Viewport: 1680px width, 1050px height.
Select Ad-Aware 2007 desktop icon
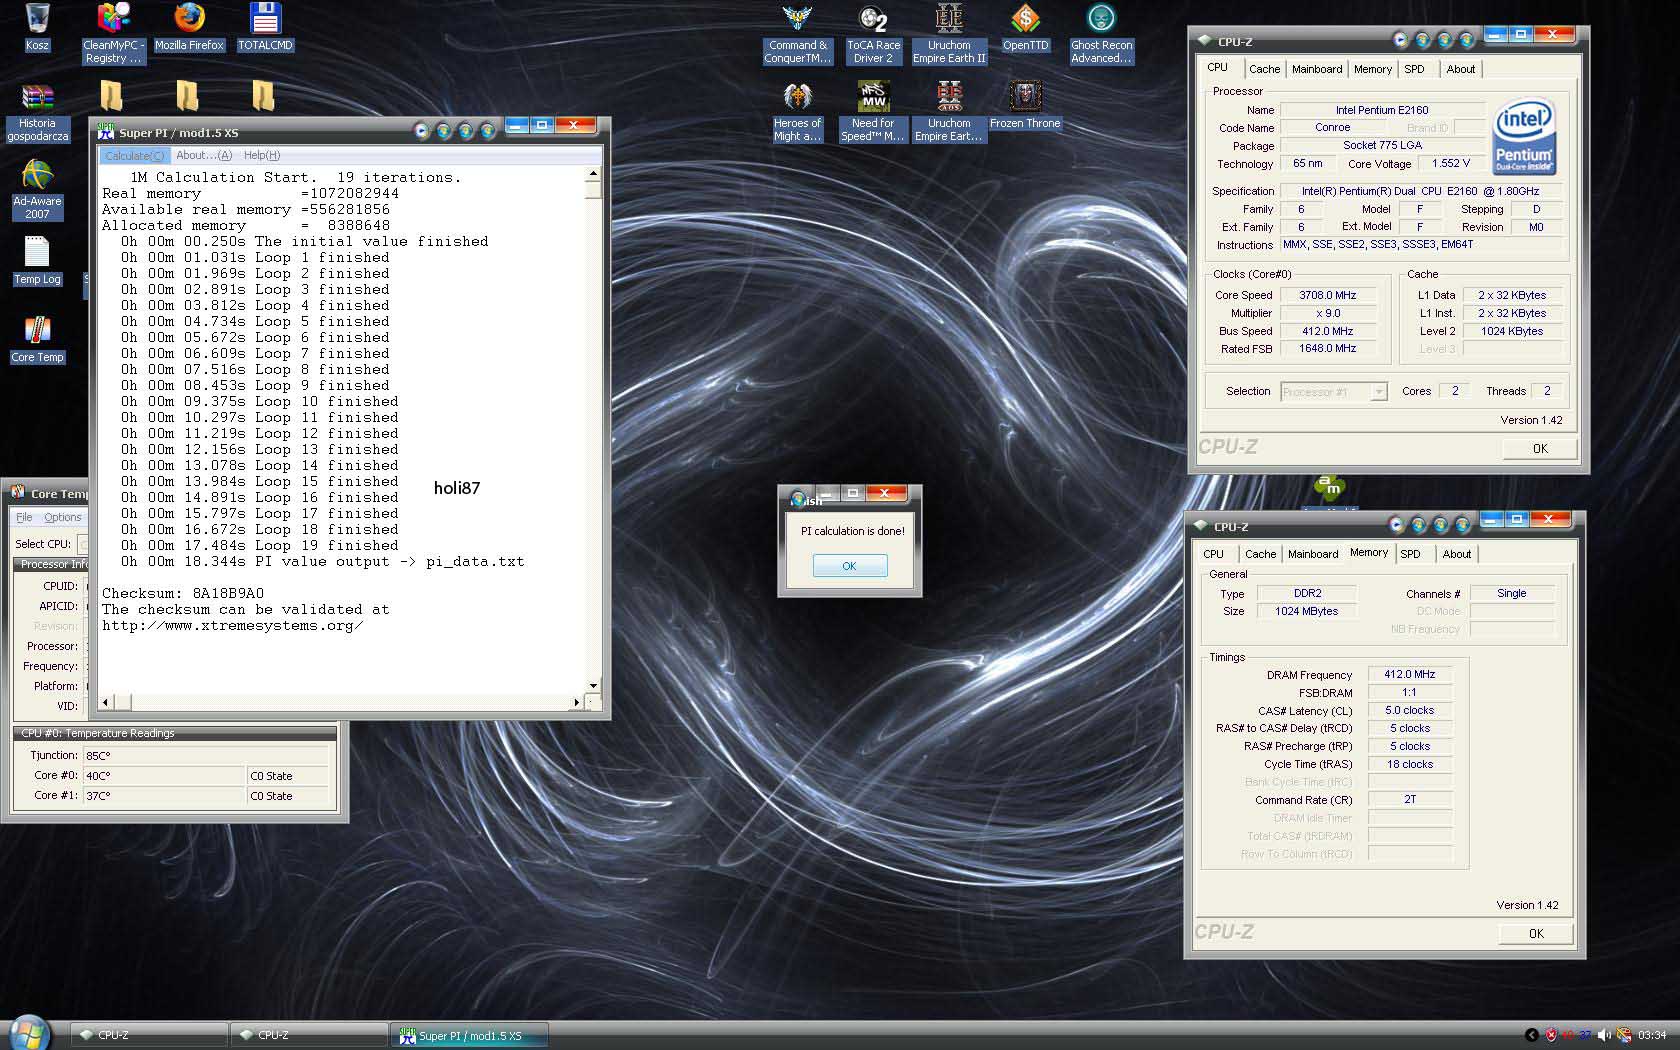point(37,190)
